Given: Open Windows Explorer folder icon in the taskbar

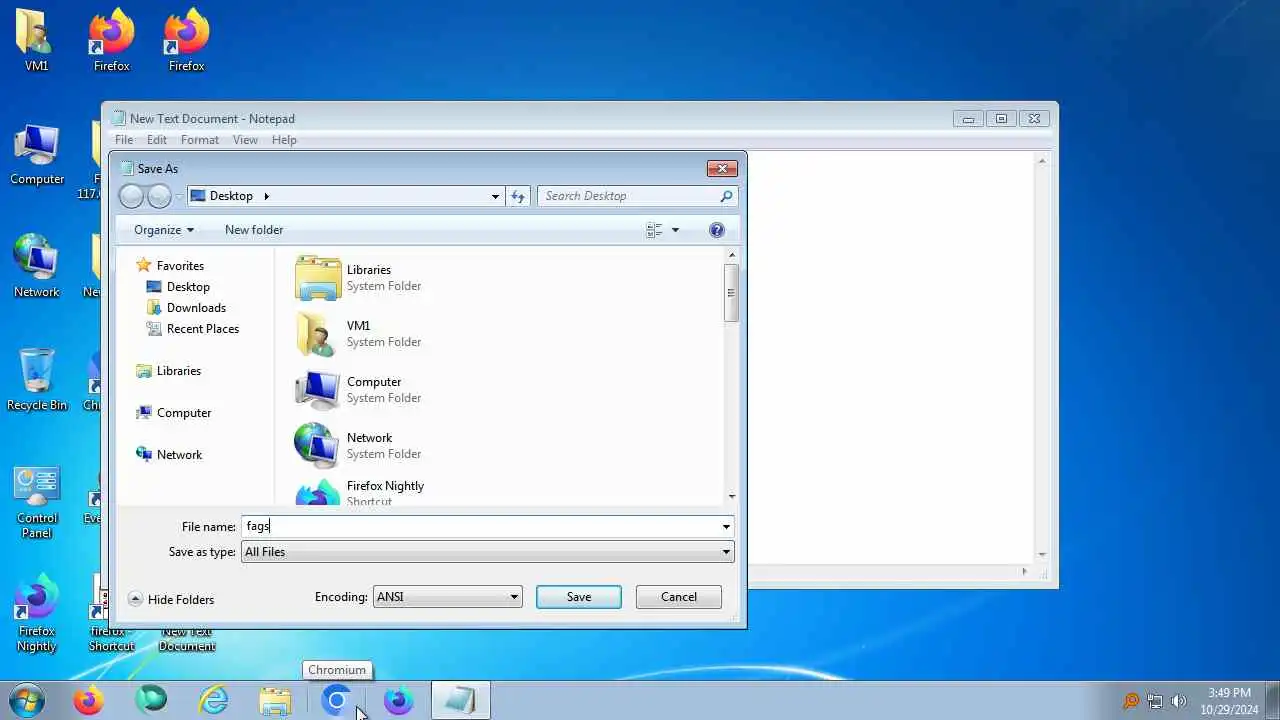Looking at the screenshot, I should pyautogui.click(x=275, y=700).
